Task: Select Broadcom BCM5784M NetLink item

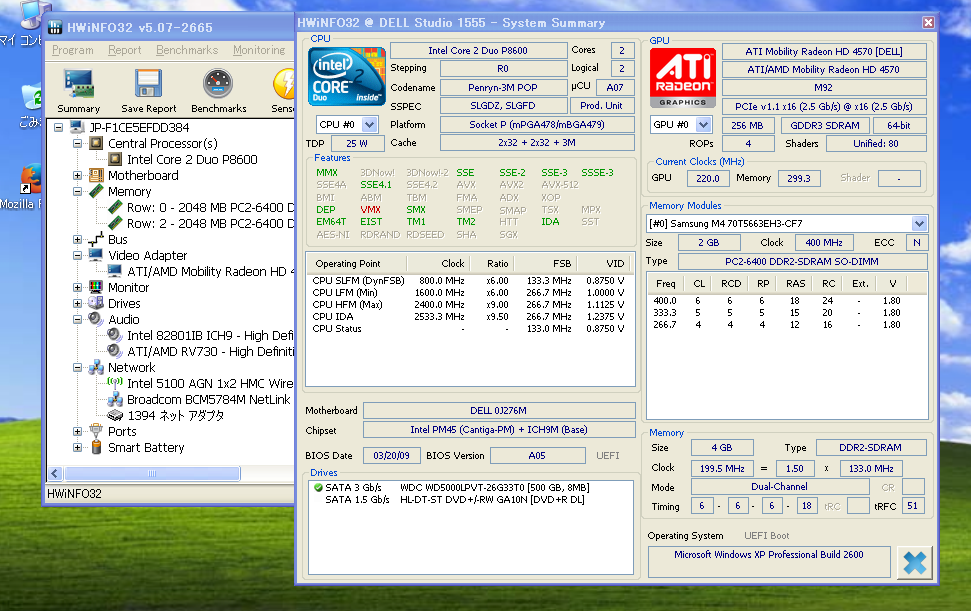Action: tap(209, 399)
